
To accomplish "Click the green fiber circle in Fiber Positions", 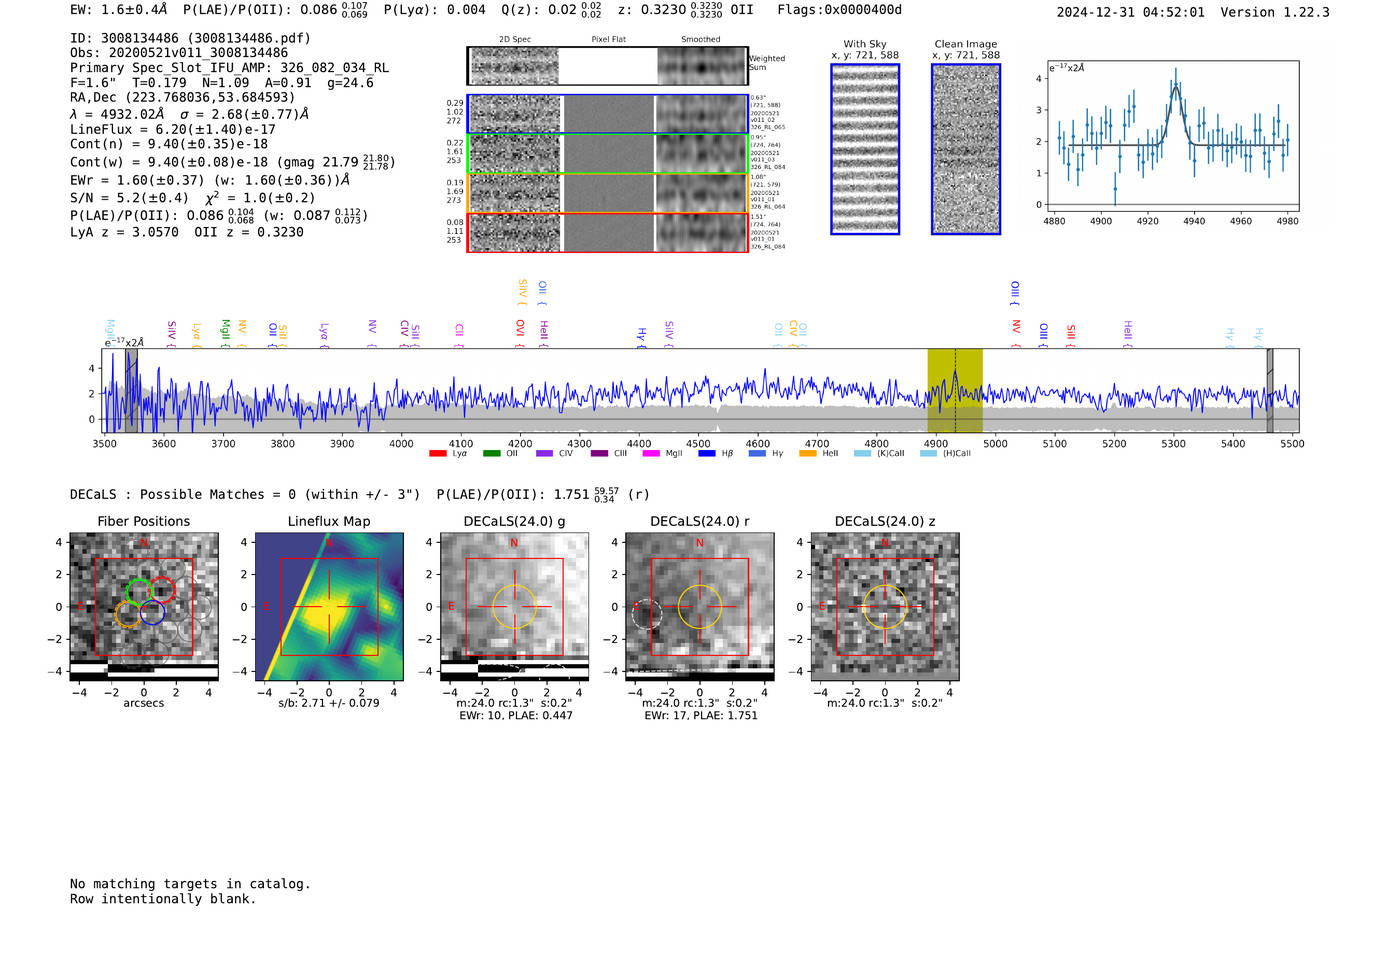I will point(139,590).
